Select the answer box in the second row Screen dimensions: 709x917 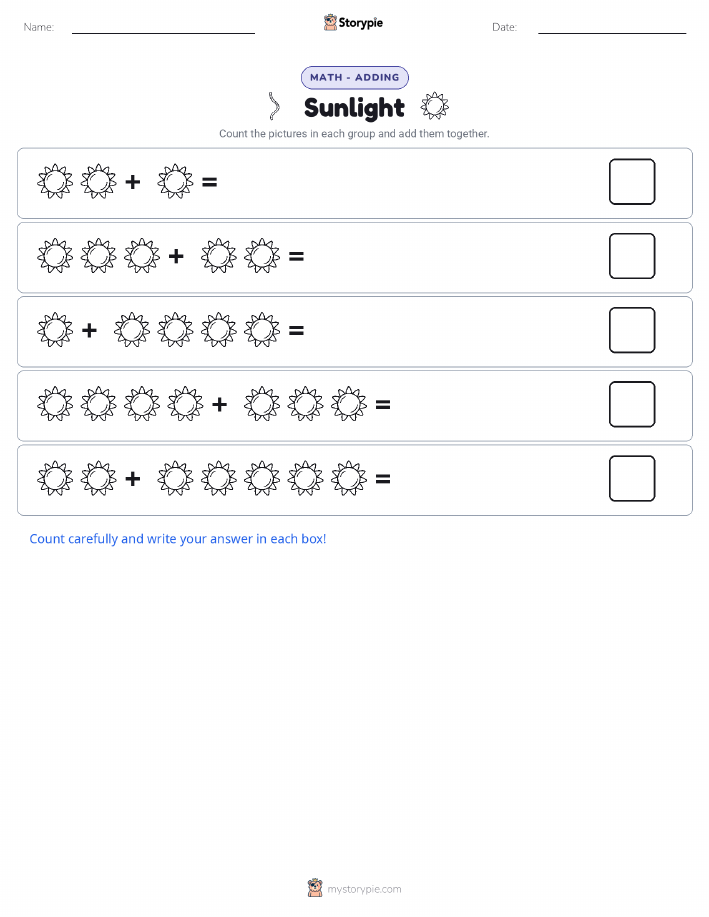632,256
